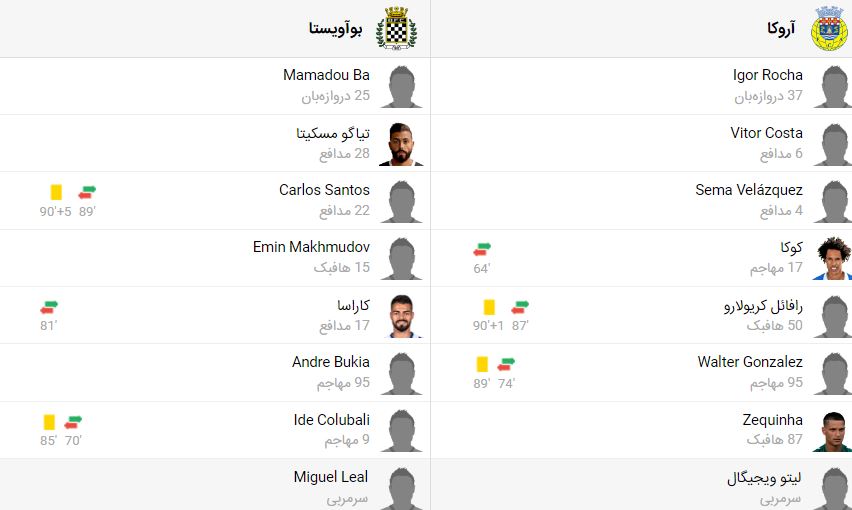Click the تیاگو مسکیتا player photo
The height and width of the screenshot is (510, 852).
[x=401, y=144]
